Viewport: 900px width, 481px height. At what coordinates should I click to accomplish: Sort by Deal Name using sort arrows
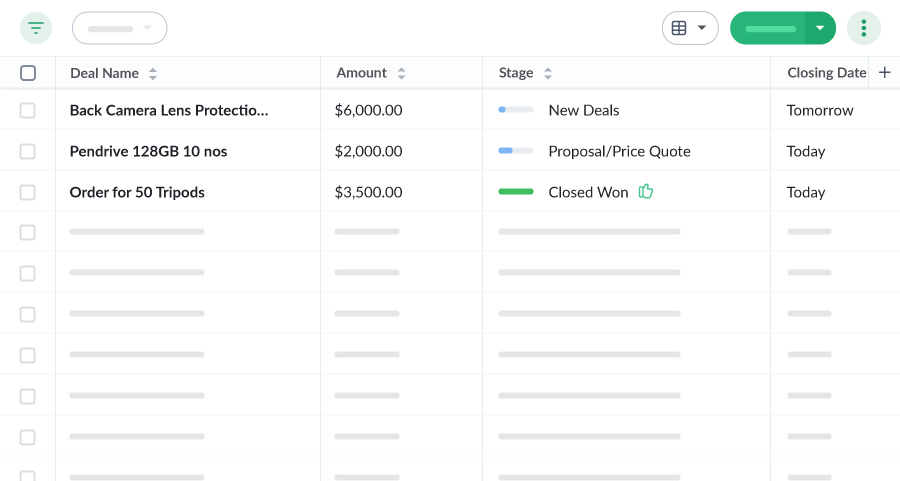point(153,73)
